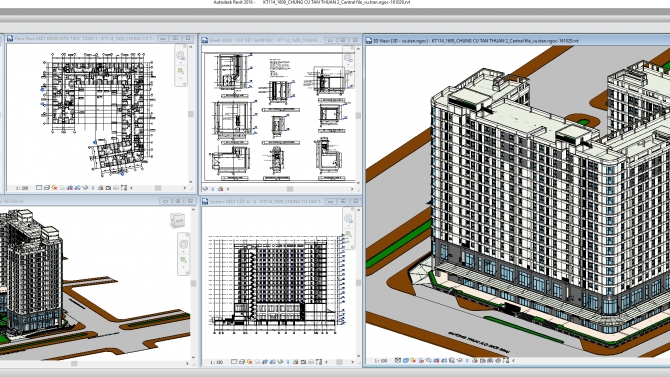670x377 pixels.
Task: Open Temporary View Properties in floor plan view
Action: 108,188
